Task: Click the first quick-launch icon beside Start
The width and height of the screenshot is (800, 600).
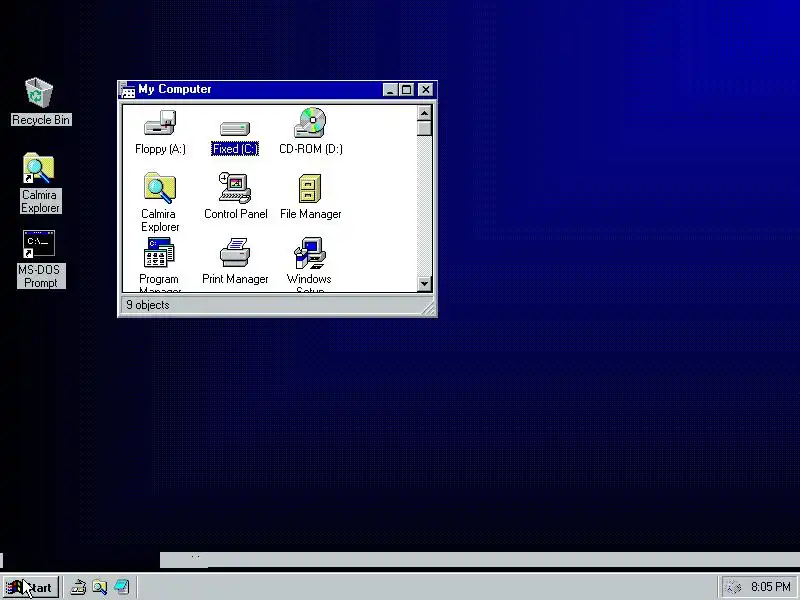Action: coord(78,587)
